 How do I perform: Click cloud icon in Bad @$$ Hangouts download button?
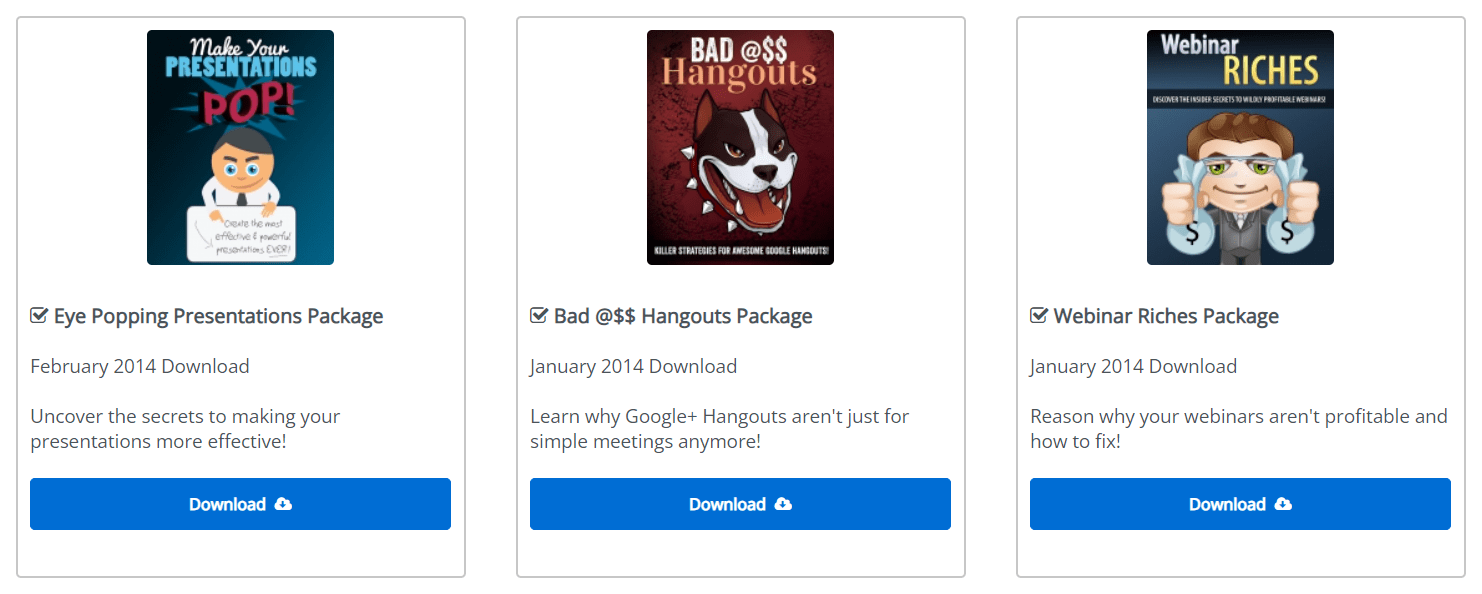click(784, 504)
